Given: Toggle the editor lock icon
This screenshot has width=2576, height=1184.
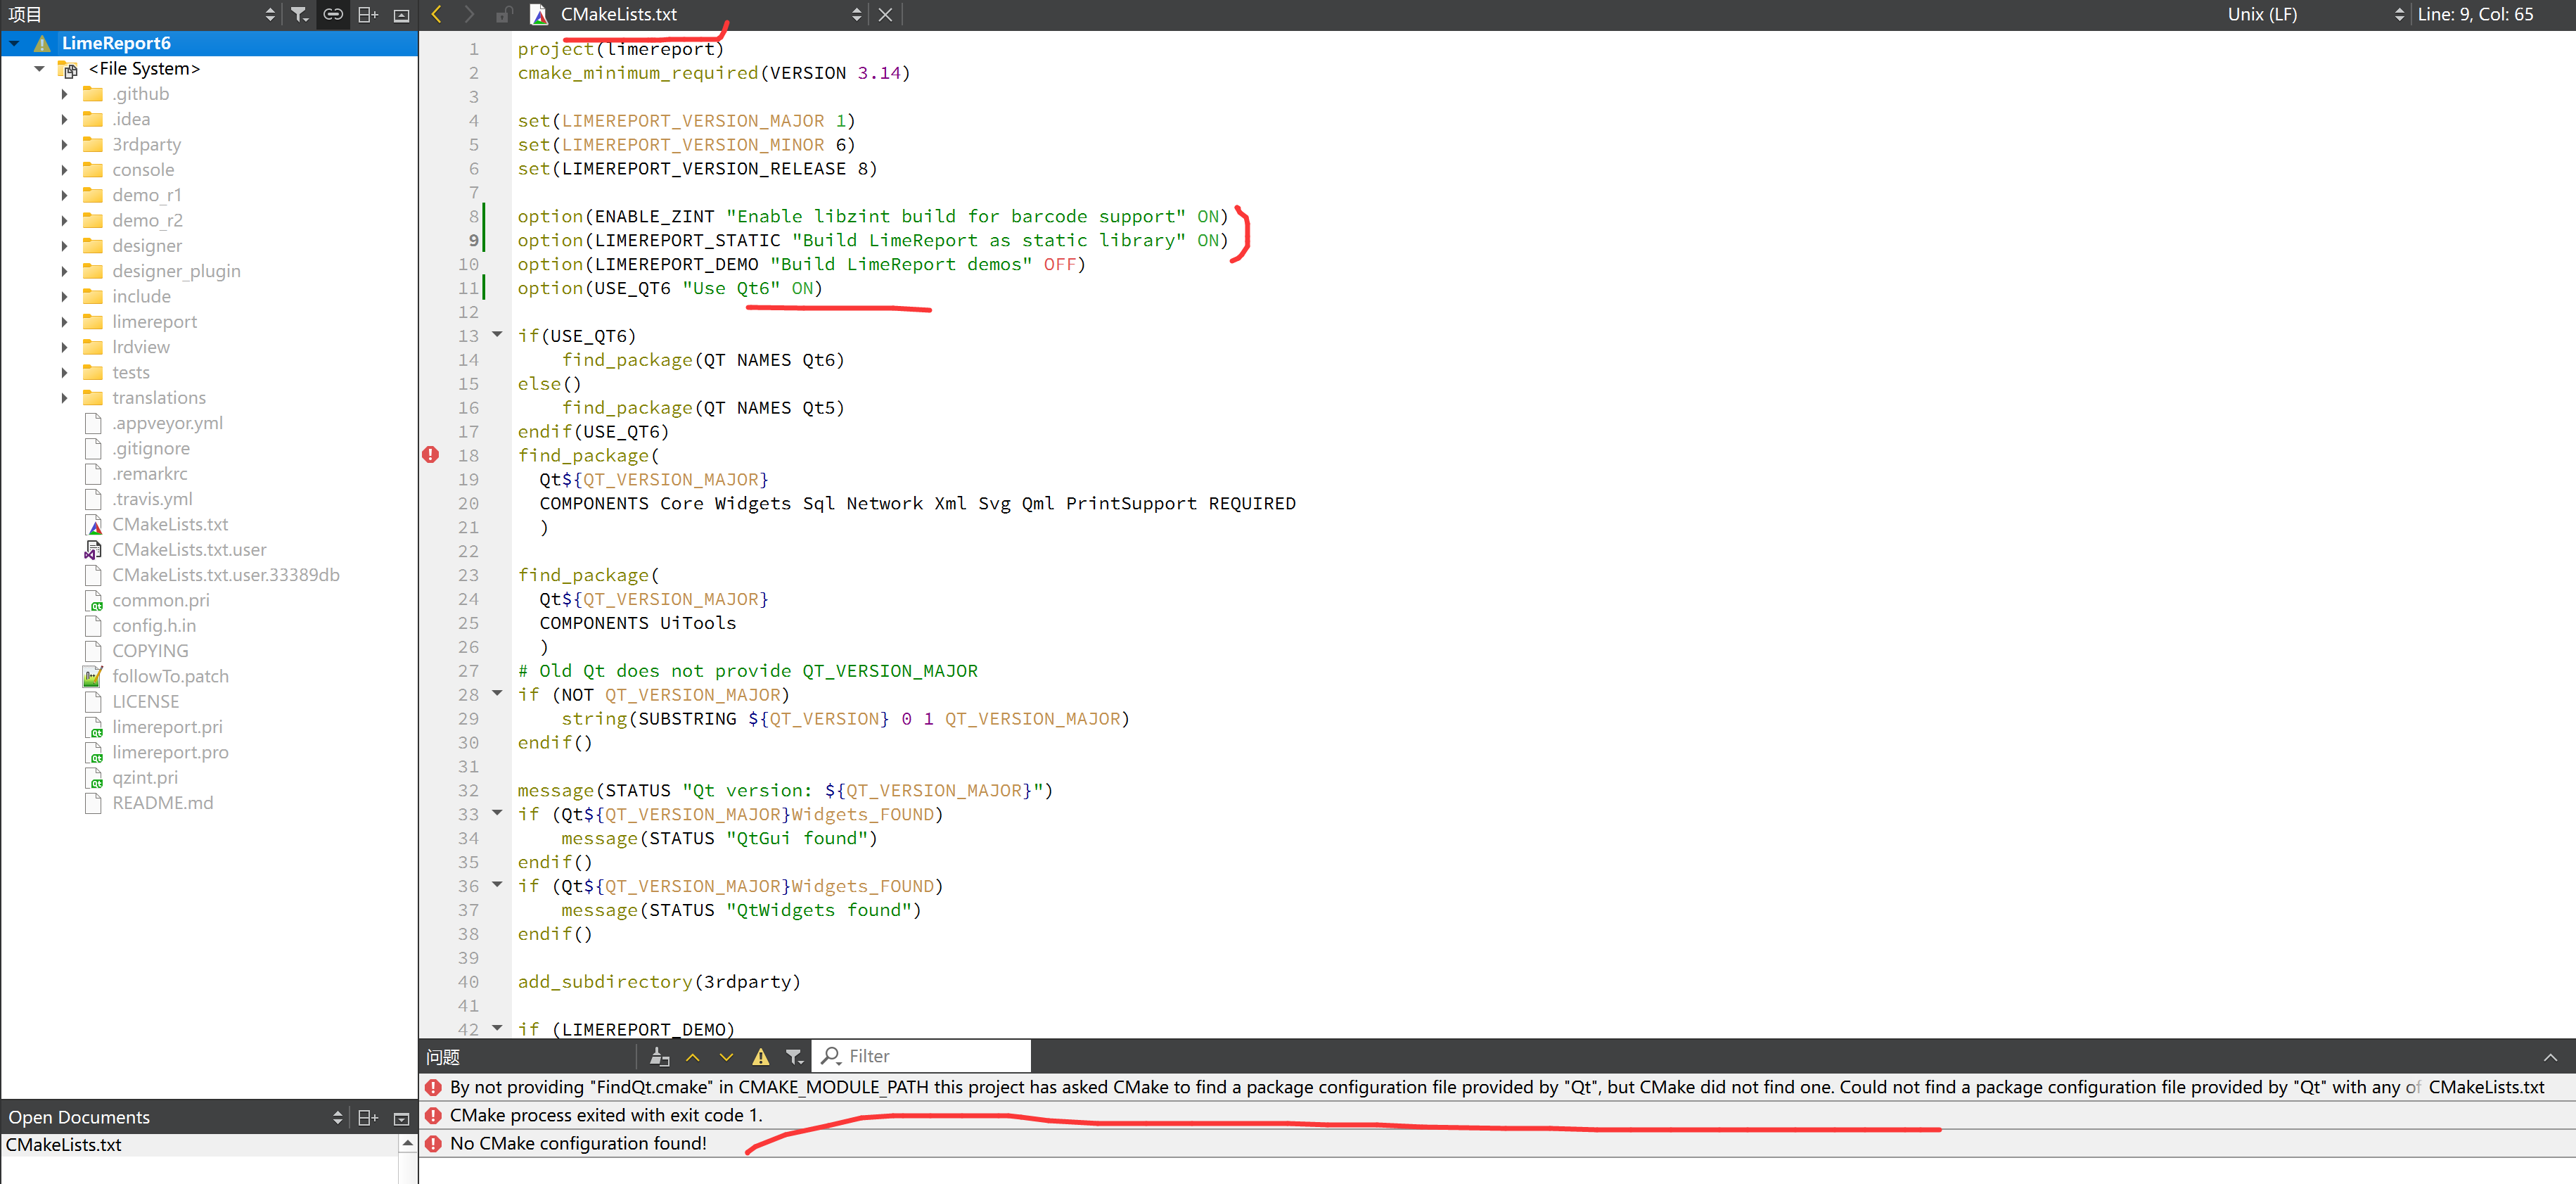Looking at the screenshot, I should 503,14.
